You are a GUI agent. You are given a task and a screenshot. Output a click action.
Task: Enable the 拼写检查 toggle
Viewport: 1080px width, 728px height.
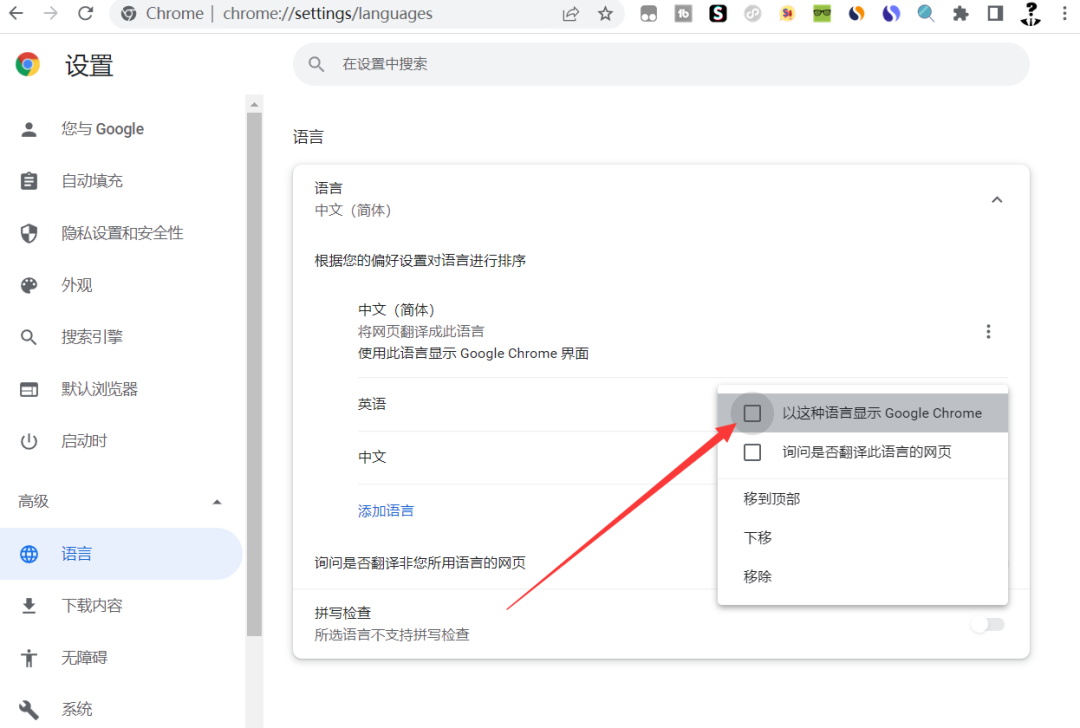988,624
